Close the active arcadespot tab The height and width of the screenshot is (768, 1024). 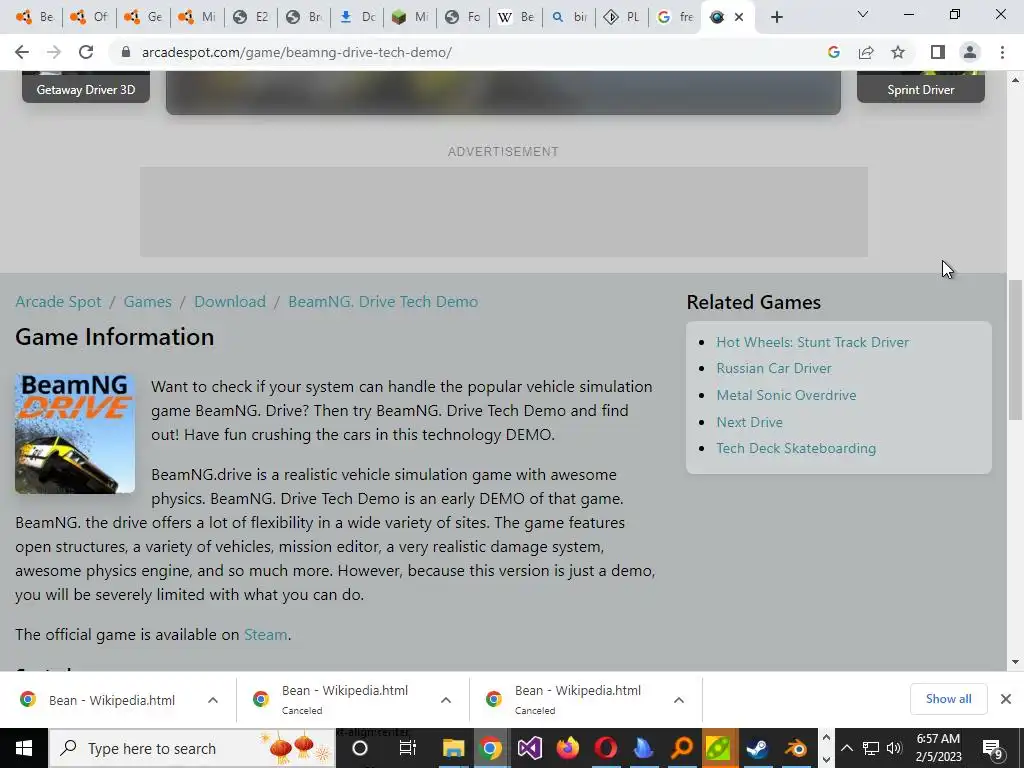pyautogui.click(x=739, y=17)
